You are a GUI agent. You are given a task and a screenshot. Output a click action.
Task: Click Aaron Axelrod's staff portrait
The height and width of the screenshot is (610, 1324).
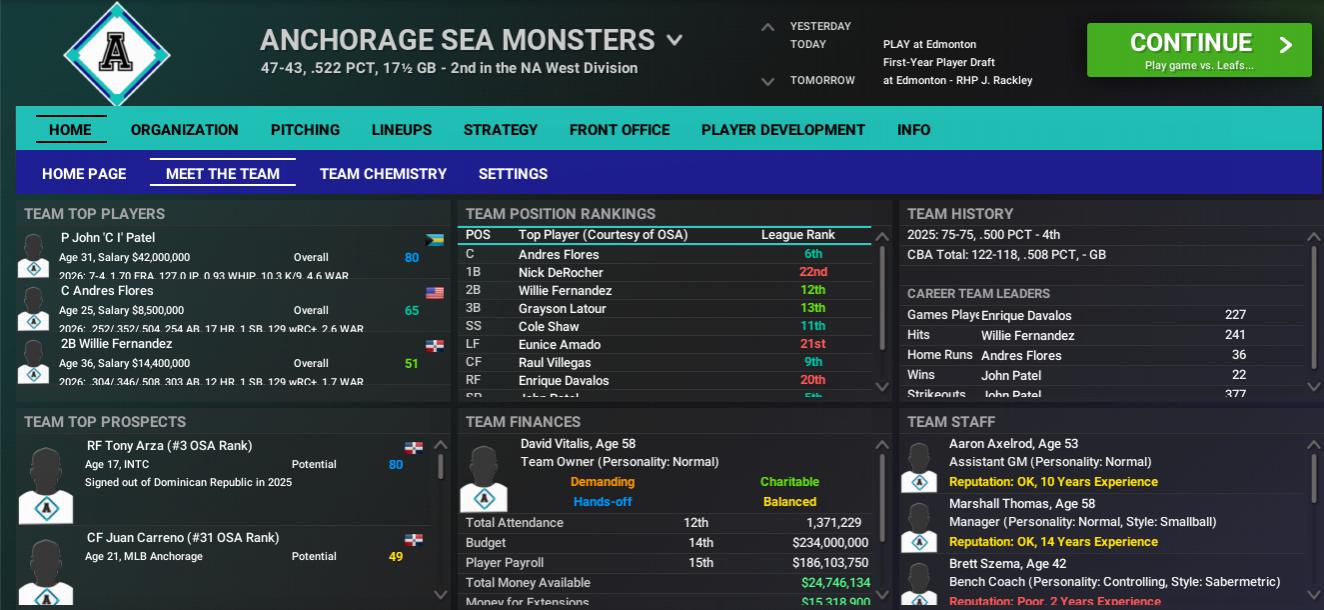[918, 467]
